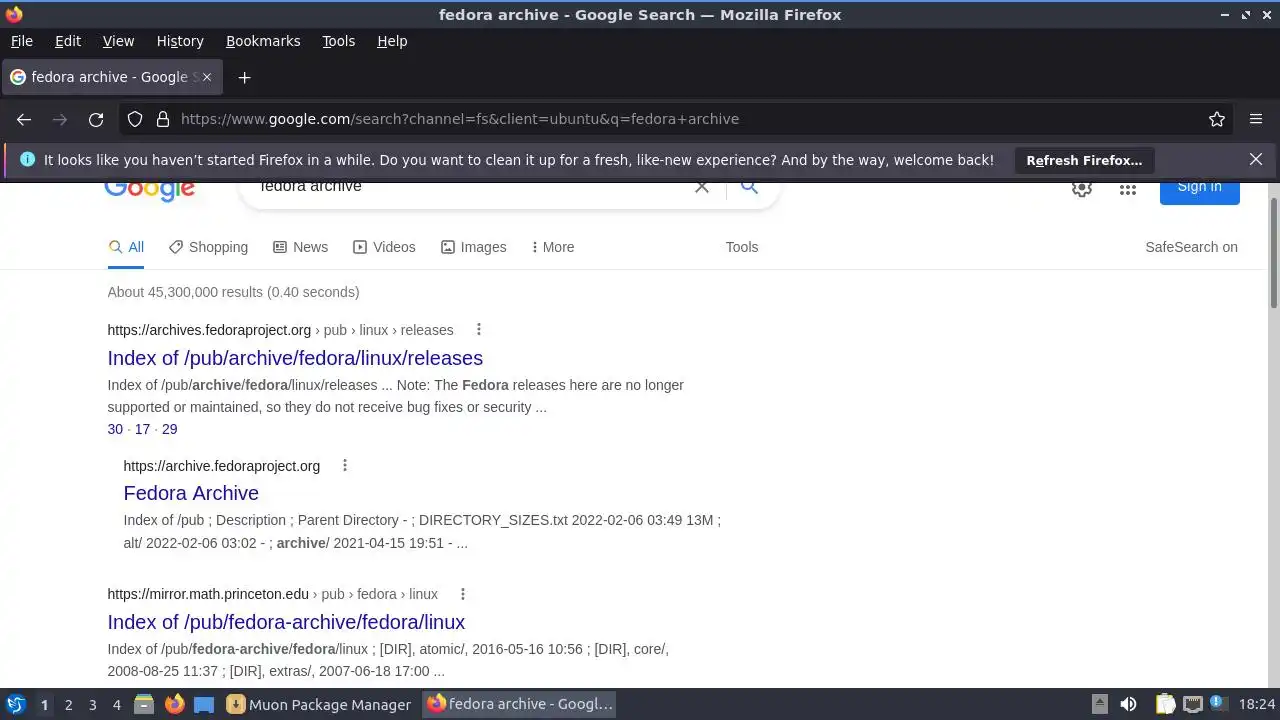Click in the Google search text field

[470, 188]
